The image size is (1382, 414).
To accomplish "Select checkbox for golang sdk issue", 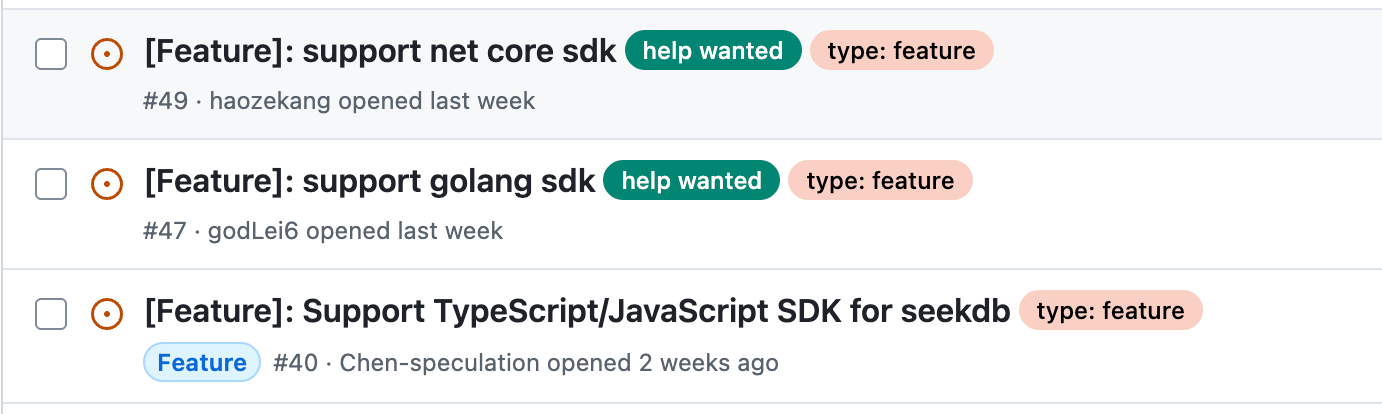I will coord(51,183).
